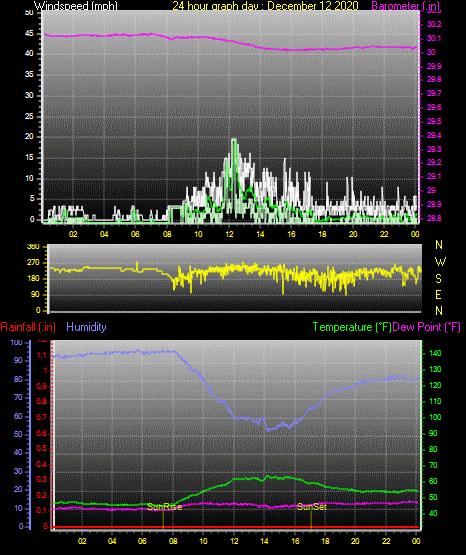Click the 0.5 value on rainfall axis
The height and width of the screenshot is (555, 466).
point(42,448)
